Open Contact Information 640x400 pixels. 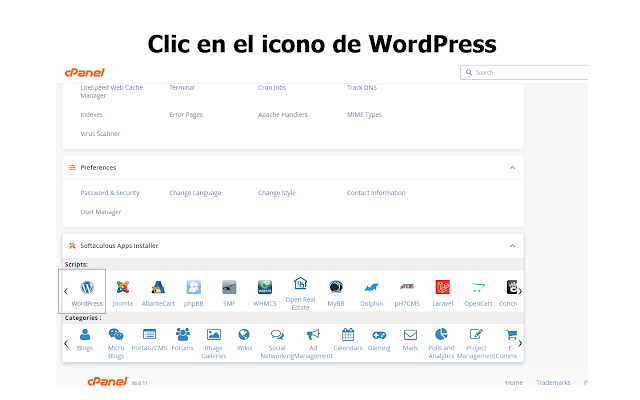[x=376, y=193]
